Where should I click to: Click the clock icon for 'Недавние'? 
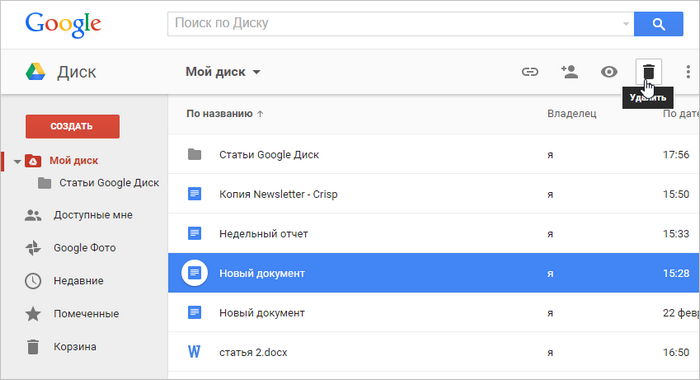pos(33,281)
